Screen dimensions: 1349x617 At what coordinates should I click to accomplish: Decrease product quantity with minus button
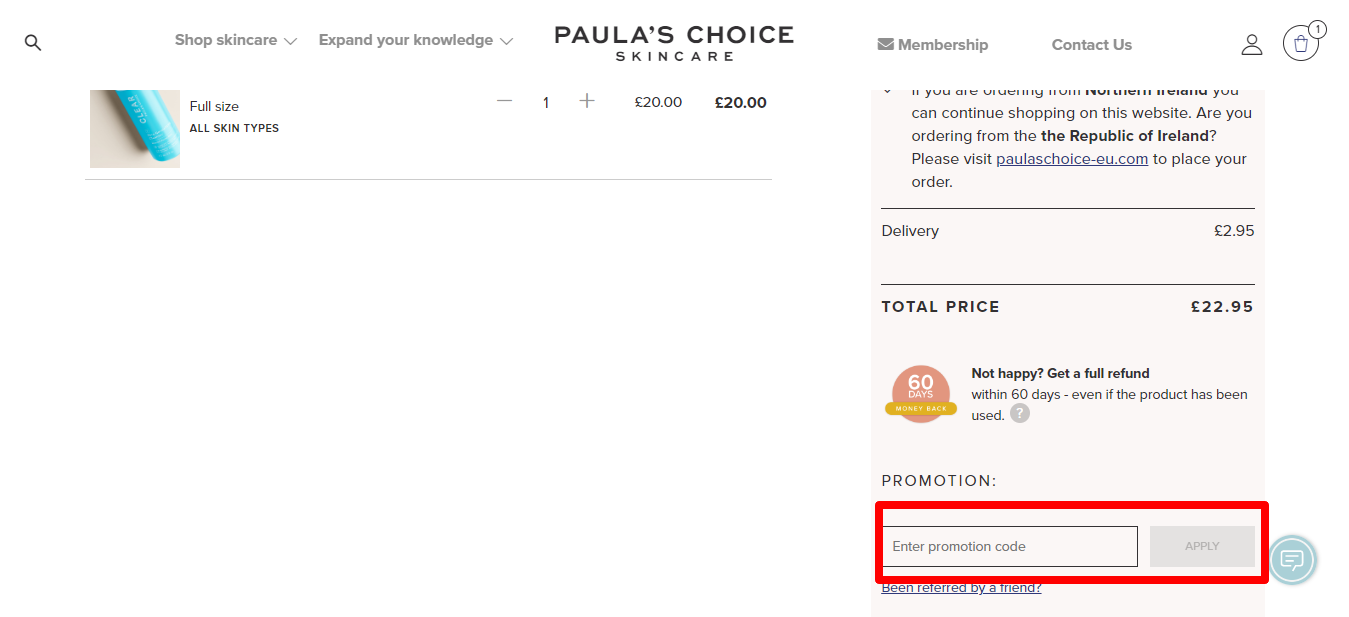(x=504, y=101)
